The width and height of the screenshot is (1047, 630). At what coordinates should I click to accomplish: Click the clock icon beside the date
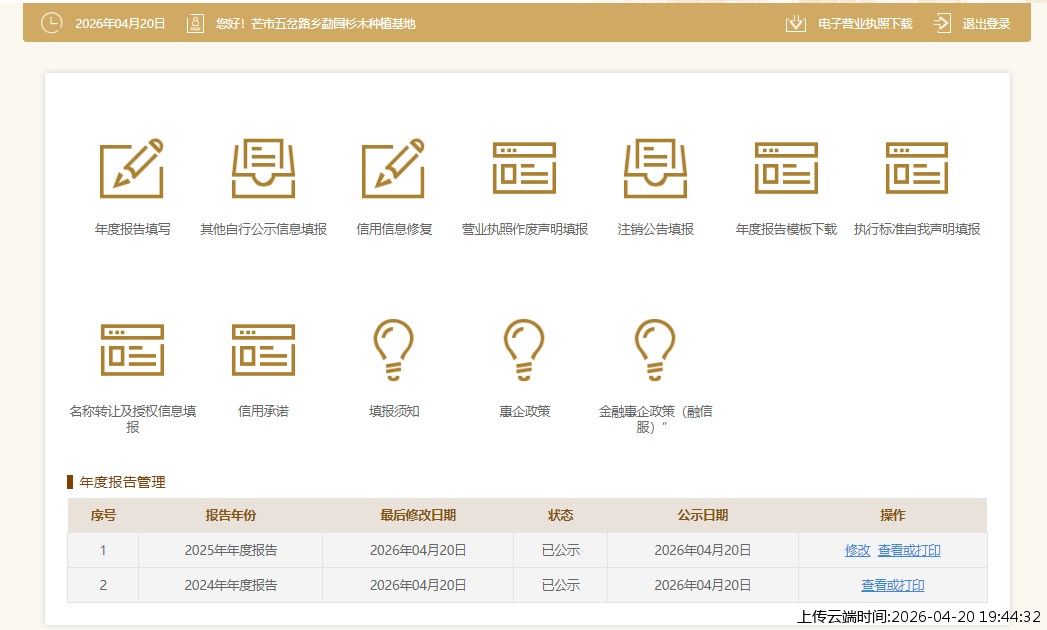[51, 23]
